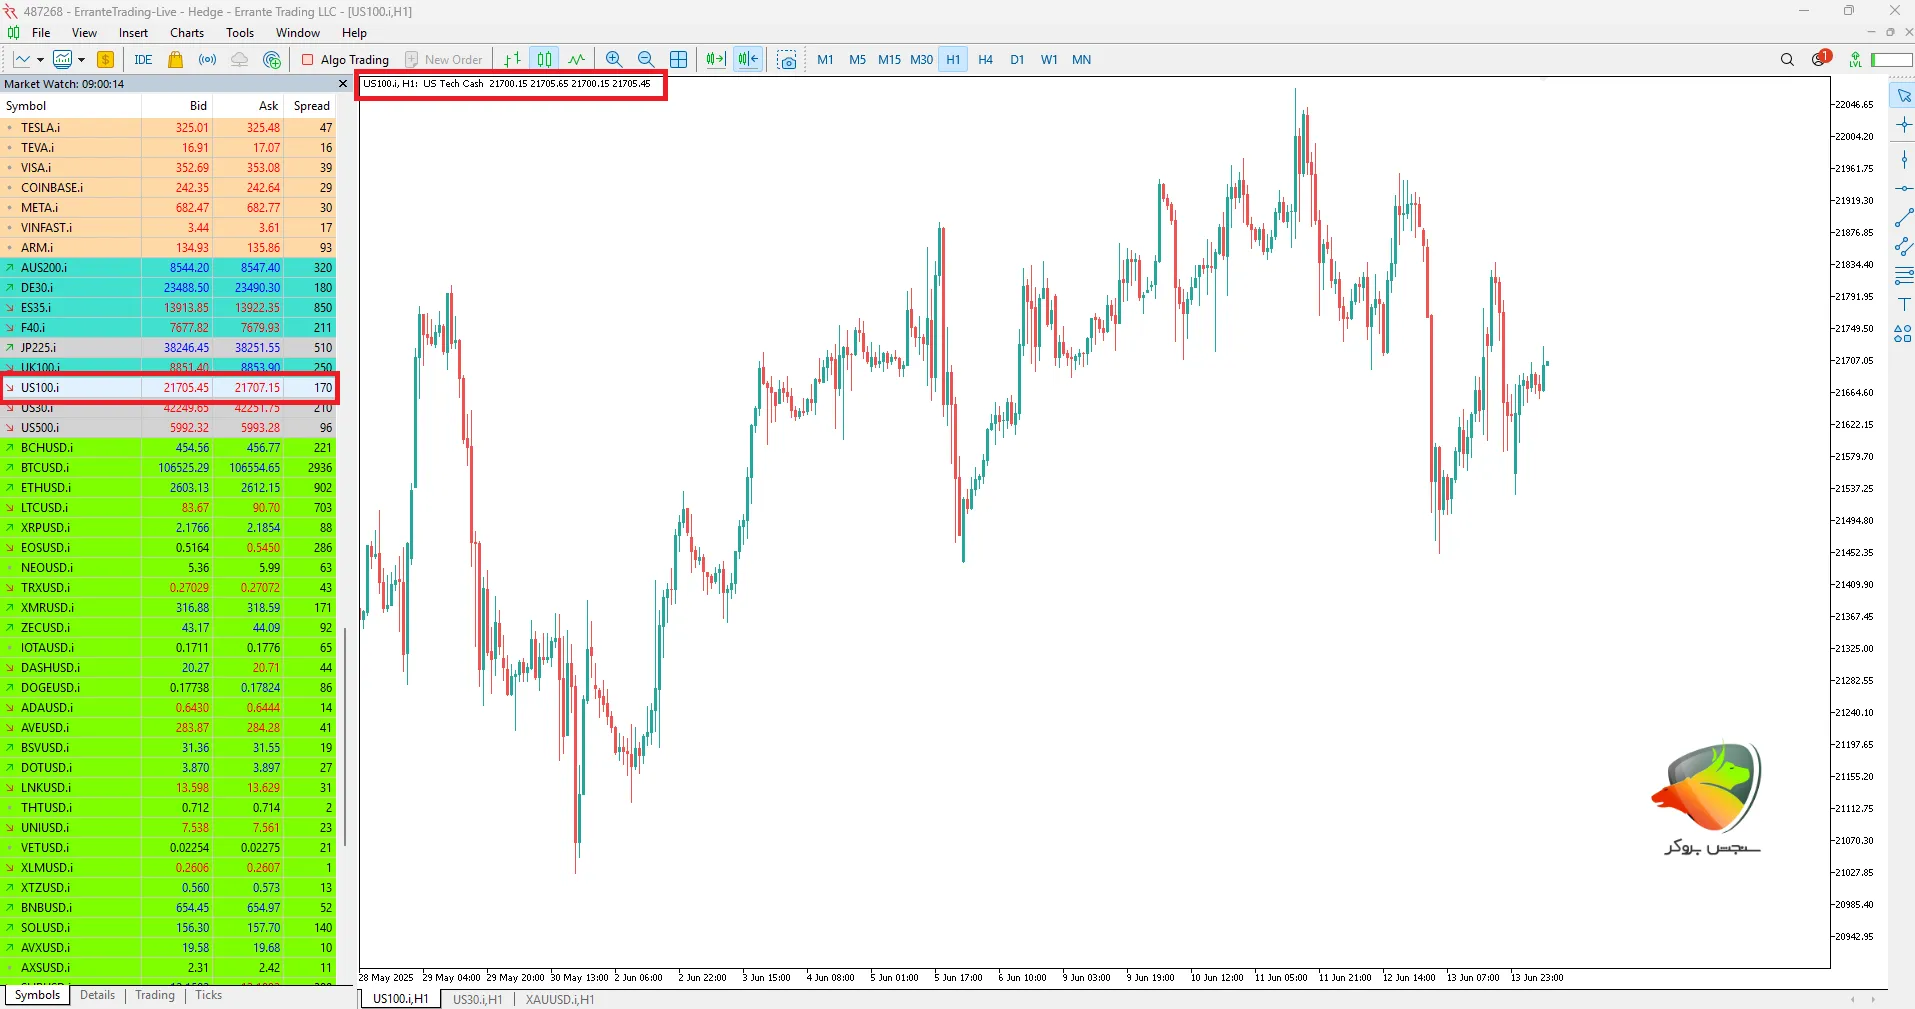Select the text label tool
Image resolution: width=1915 pixels, height=1009 pixels.
[1903, 304]
